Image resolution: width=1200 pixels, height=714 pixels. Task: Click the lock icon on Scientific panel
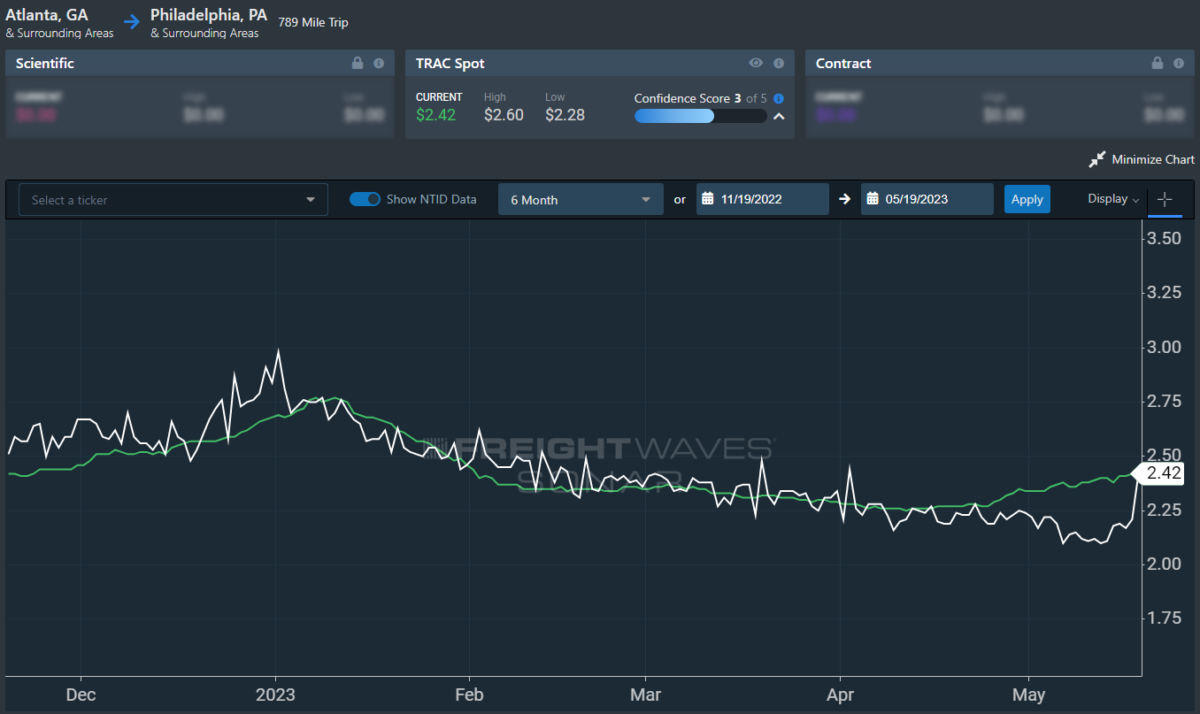click(x=357, y=63)
